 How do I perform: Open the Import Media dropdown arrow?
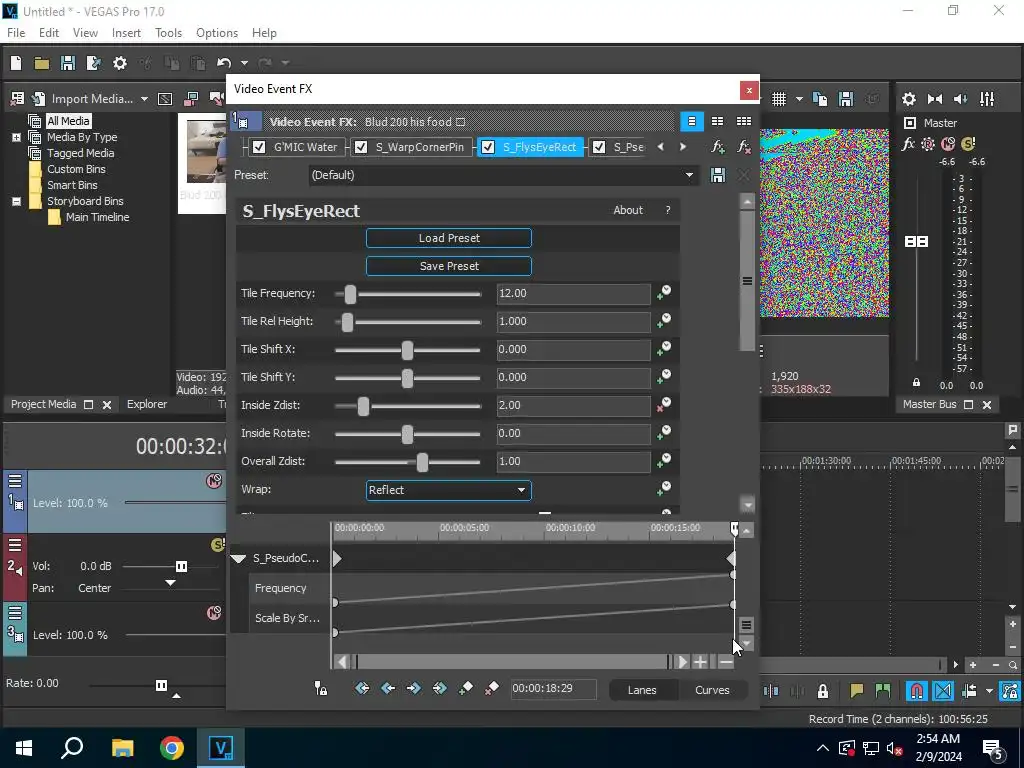click(144, 99)
